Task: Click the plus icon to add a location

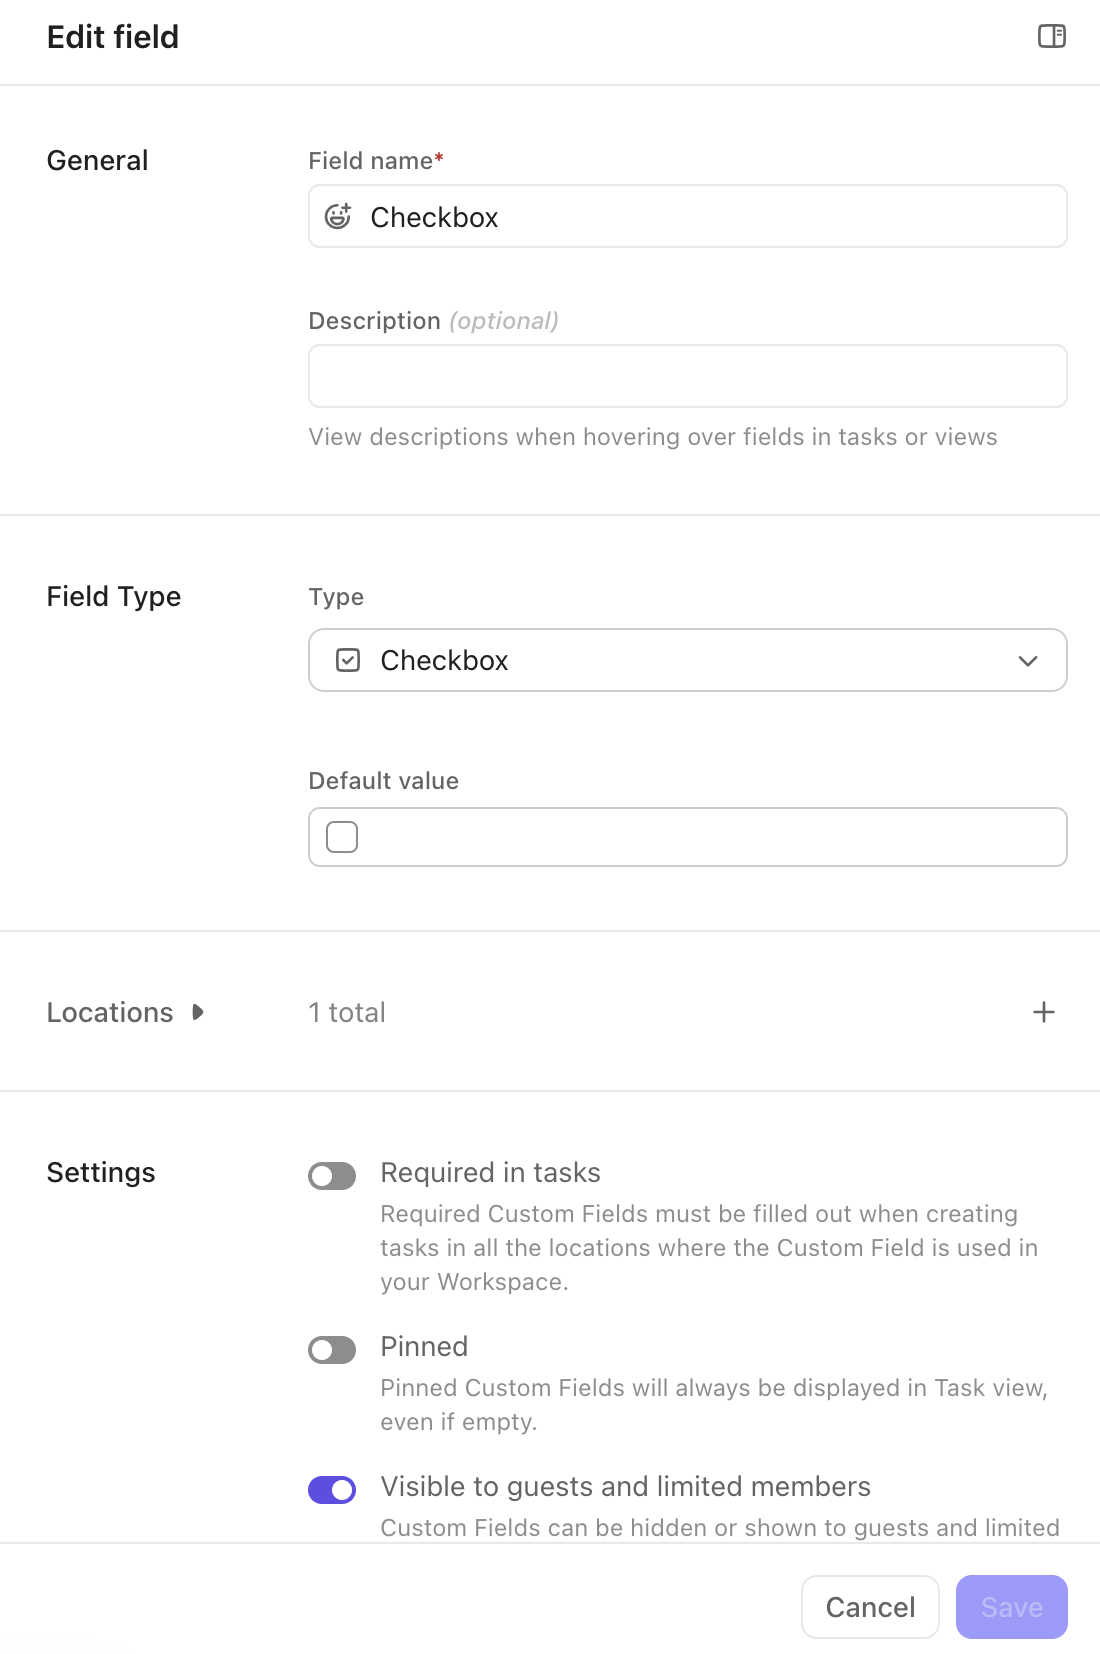Action: pyautogui.click(x=1043, y=1012)
